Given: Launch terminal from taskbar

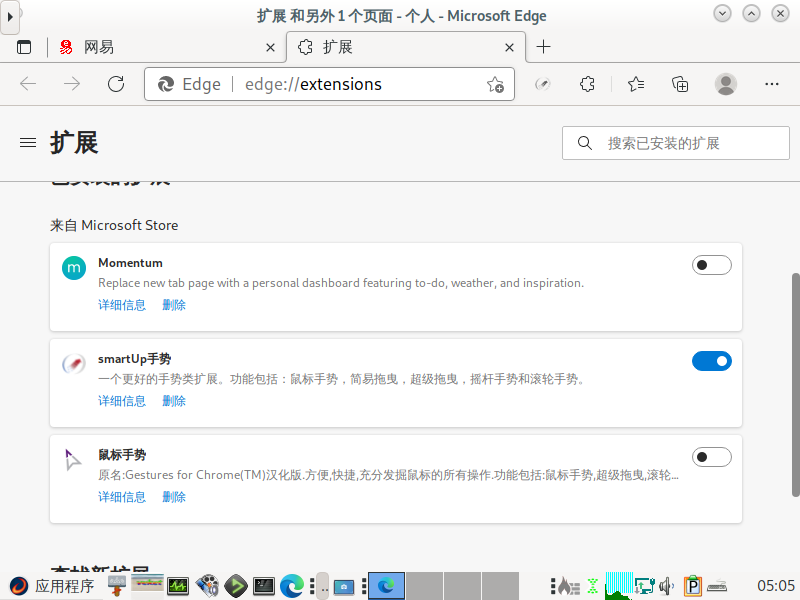Looking at the screenshot, I should tap(264, 586).
